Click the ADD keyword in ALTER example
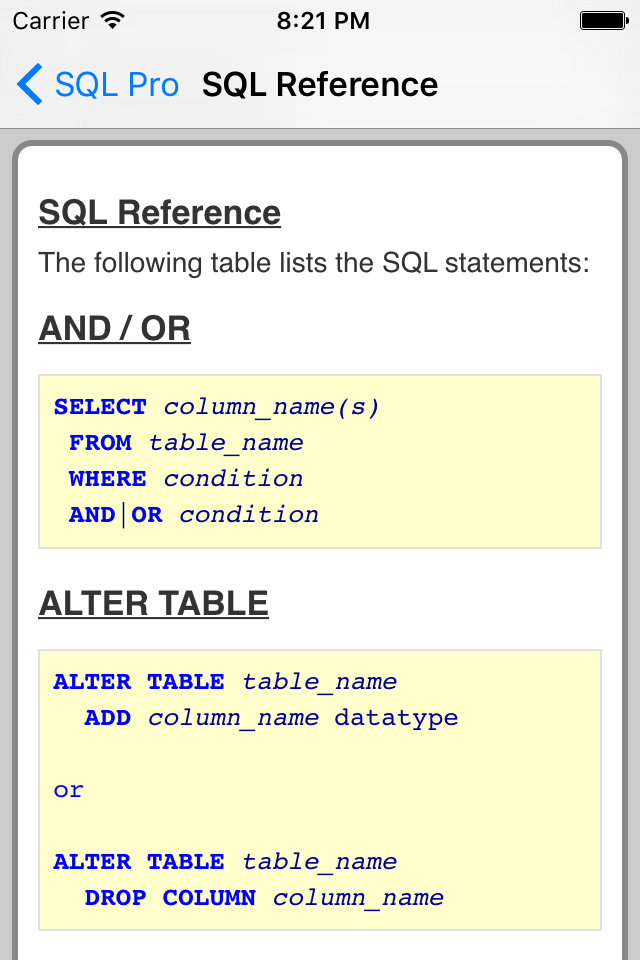The width and height of the screenshot is (640, 960). click(x=107, y=718)
